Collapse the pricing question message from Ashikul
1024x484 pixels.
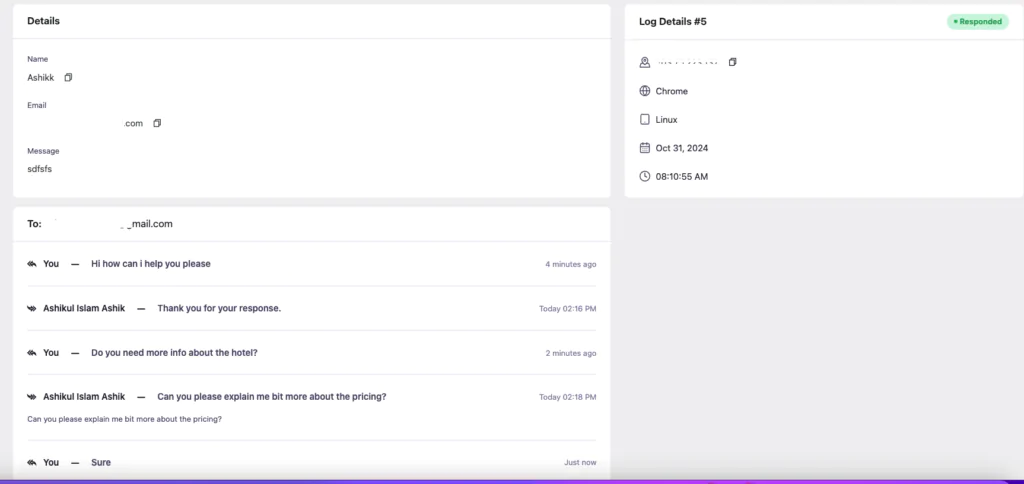tap(312, 396)
